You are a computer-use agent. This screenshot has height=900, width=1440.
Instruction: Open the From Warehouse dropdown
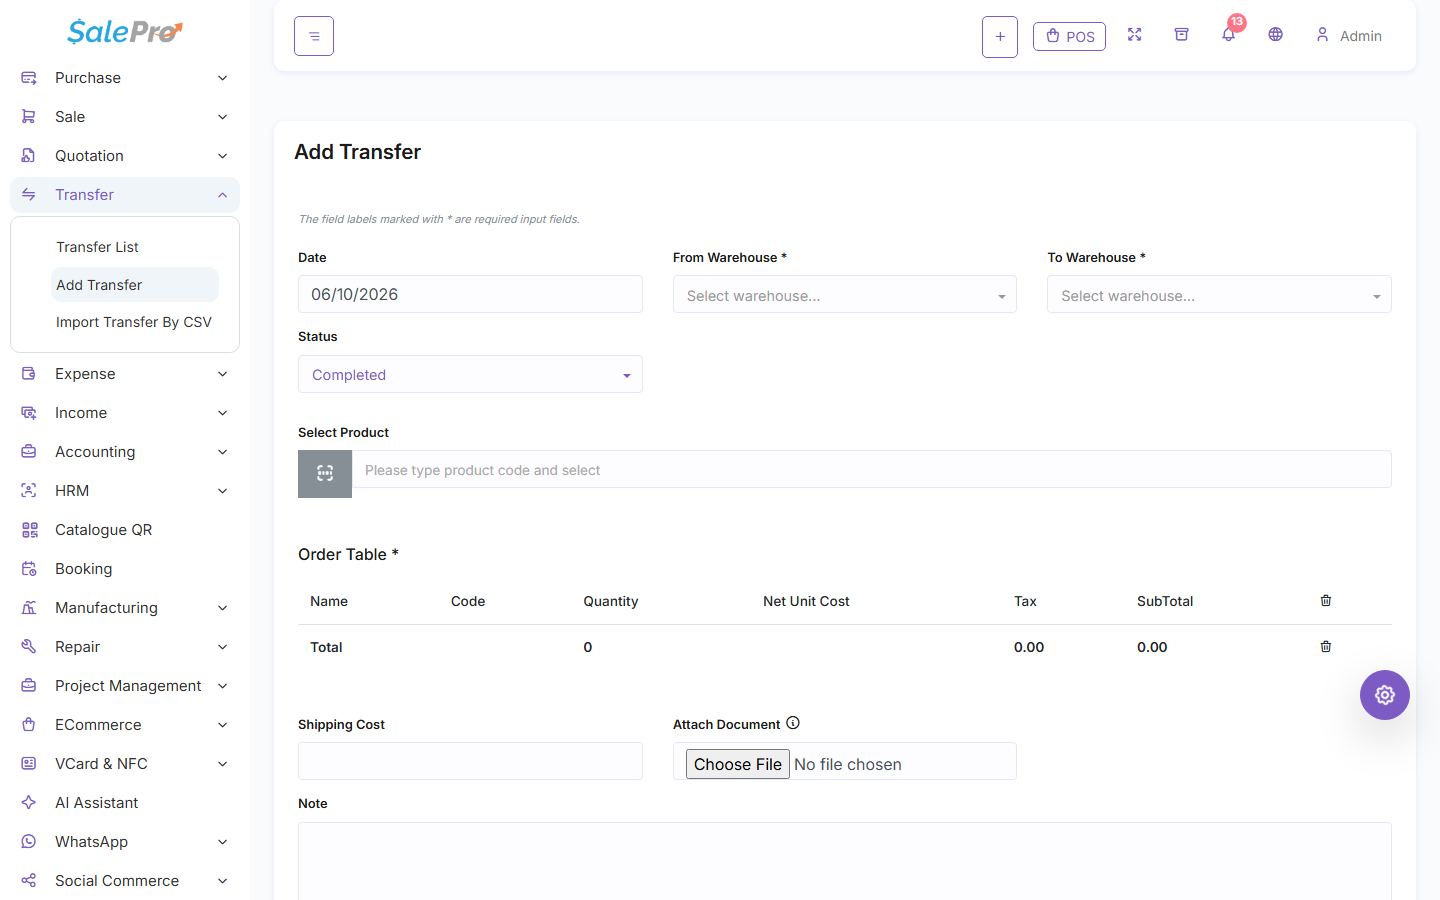click(x=845, y=295)
